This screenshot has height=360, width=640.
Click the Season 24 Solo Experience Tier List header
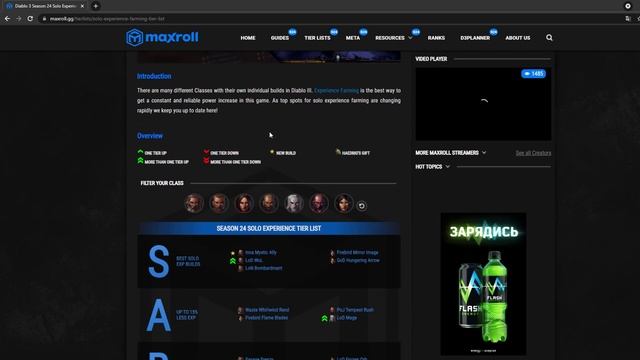(x=269, y=229)
